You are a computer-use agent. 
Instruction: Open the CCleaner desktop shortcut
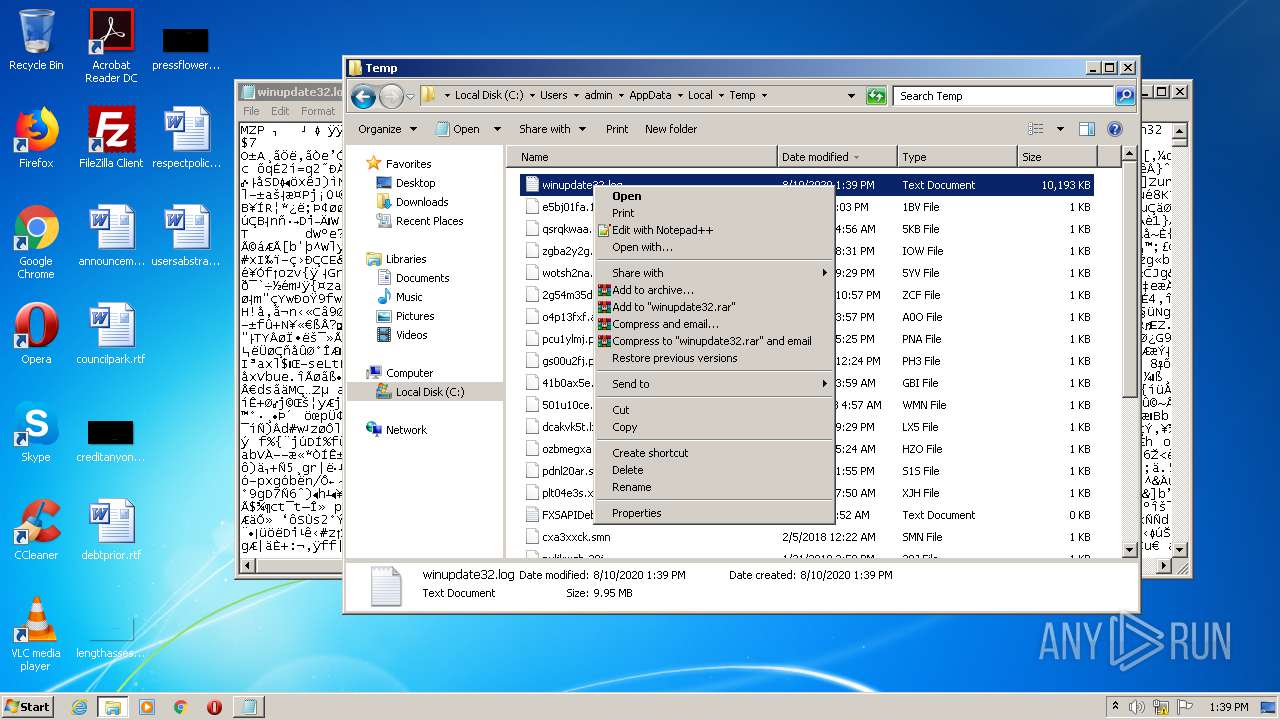click(x=36, y=530)
